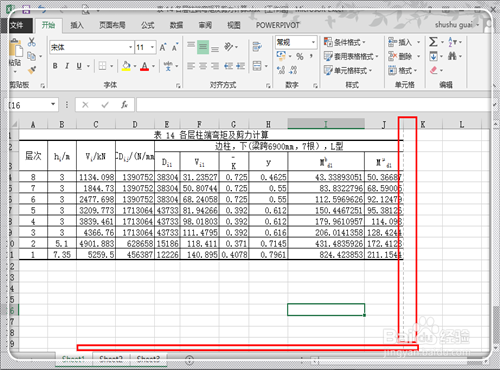This screenshot has width=500, height=370.
Task: Apply the red font color A
Action: [144, 66]
